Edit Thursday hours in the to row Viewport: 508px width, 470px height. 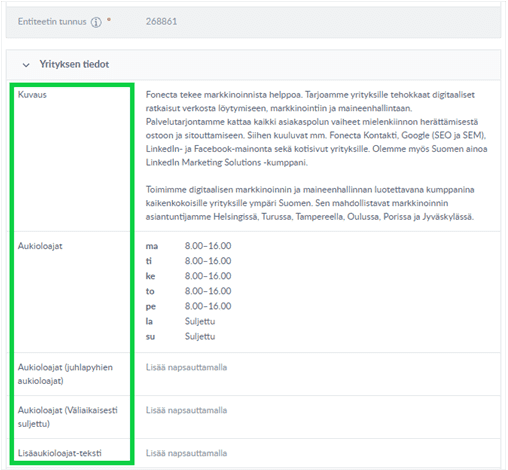click(x=208, y=291)
